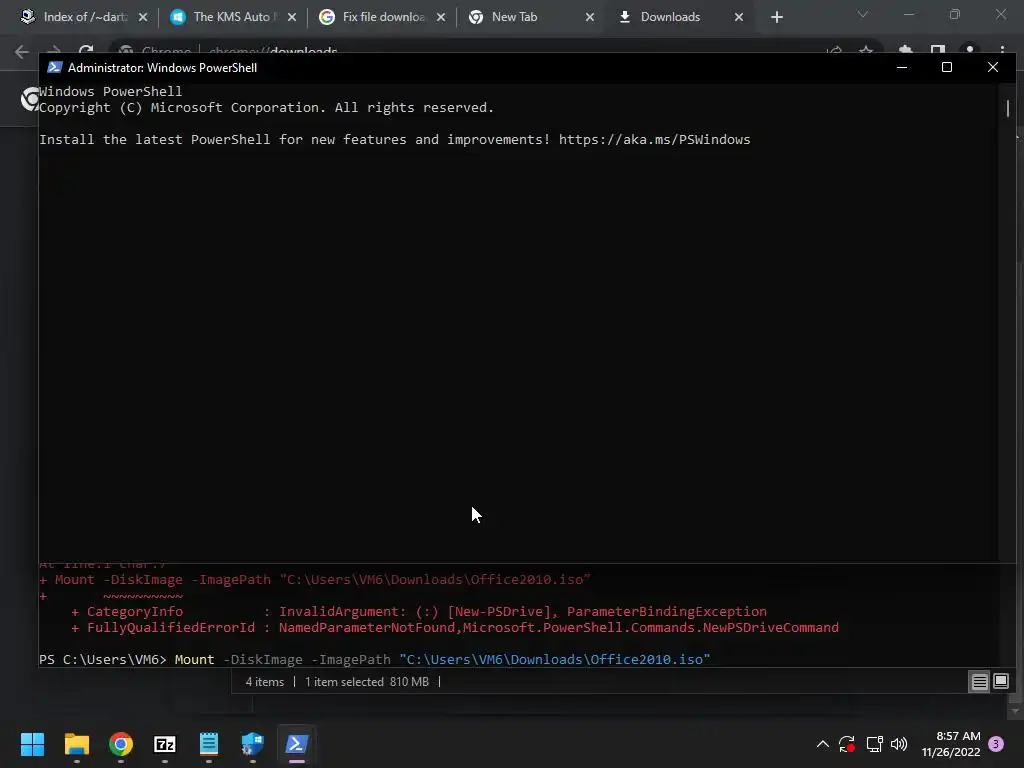Click the PowerShell title bar icon
Screen dimensions: 1024x768
click(x=54, y=68)
